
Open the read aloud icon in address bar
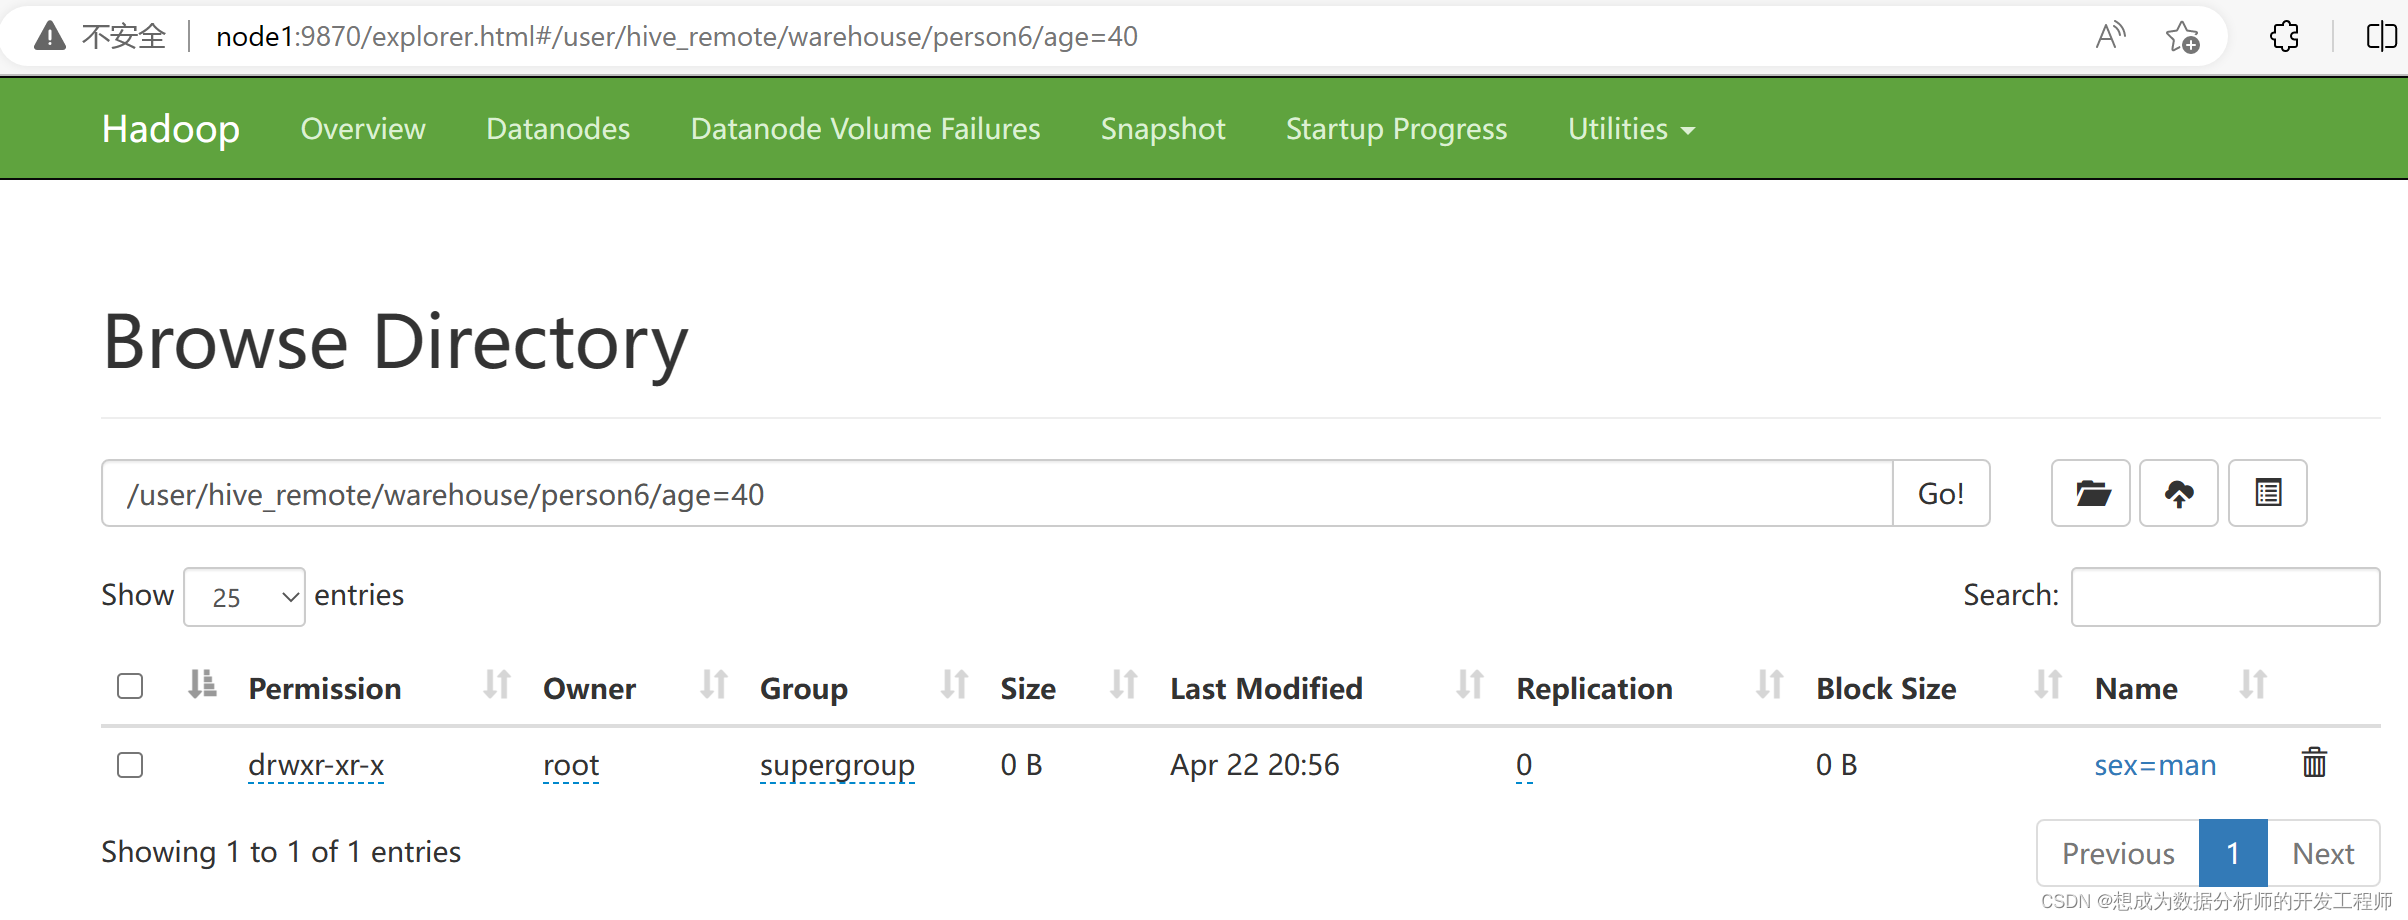coord(2110,37)
